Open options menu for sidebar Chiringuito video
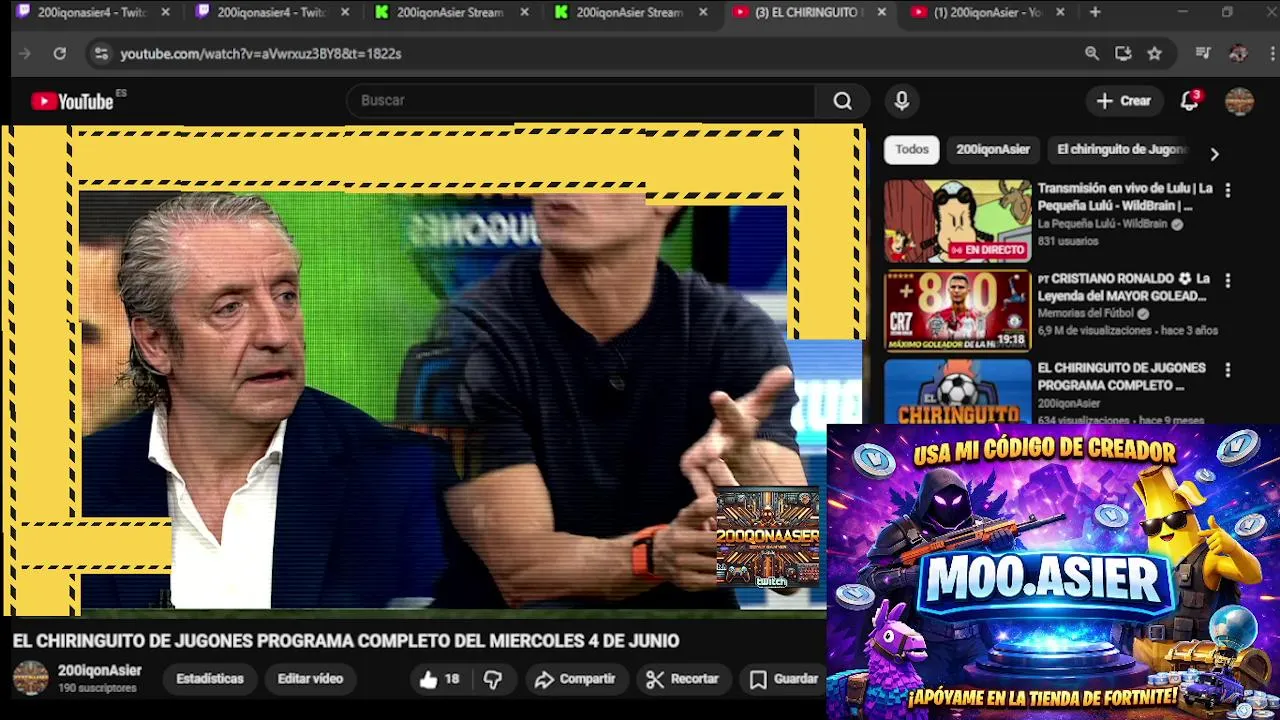1280x720 pixels. [x=1228, y=370]
